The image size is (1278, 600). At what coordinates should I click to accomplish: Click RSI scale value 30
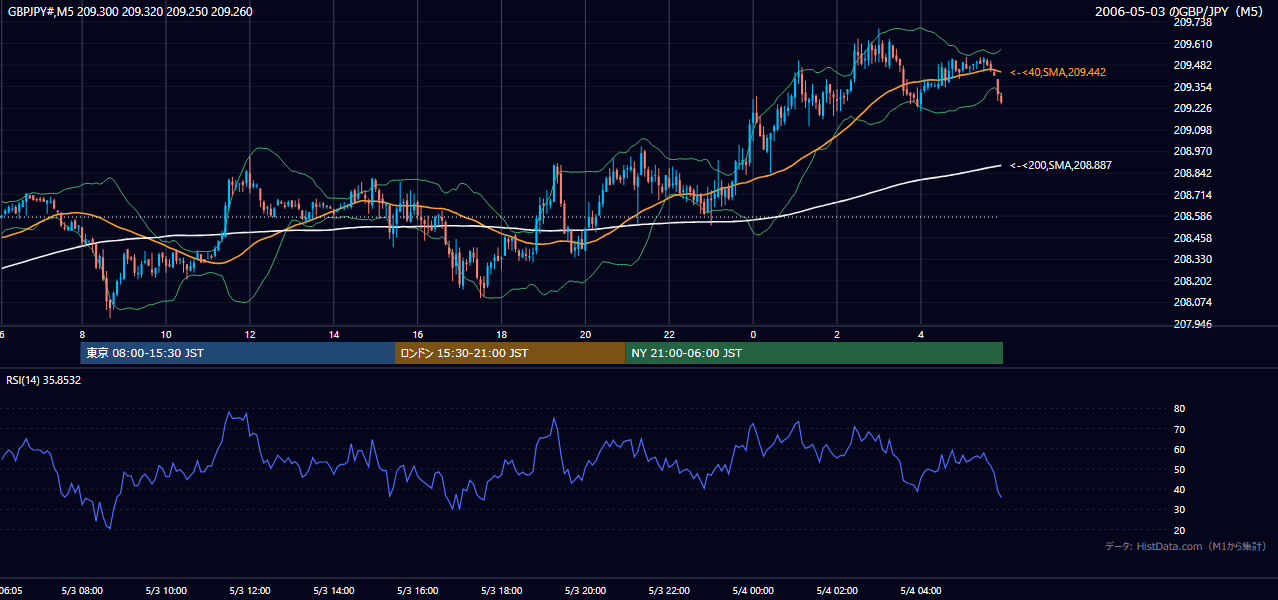(x=1179, y=510)
